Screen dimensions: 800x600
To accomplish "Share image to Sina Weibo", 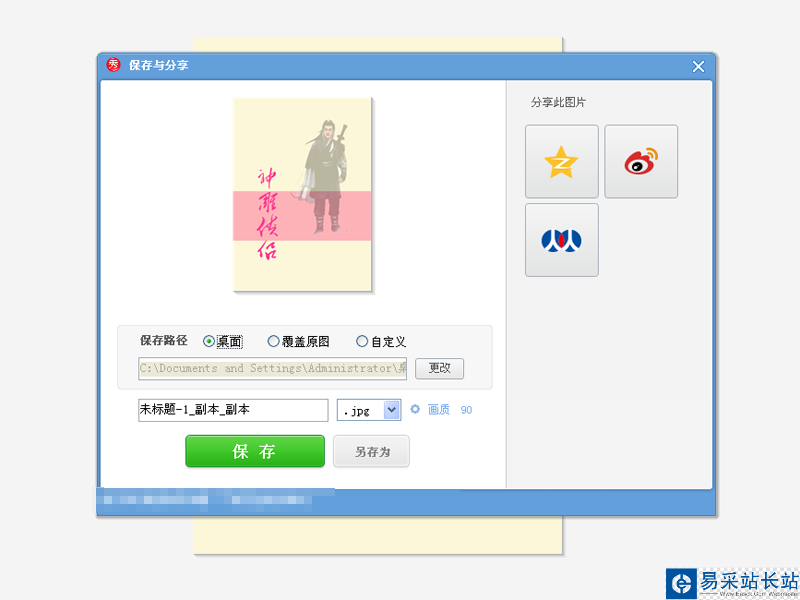I will pyautogui.click(x=641, y=162).
